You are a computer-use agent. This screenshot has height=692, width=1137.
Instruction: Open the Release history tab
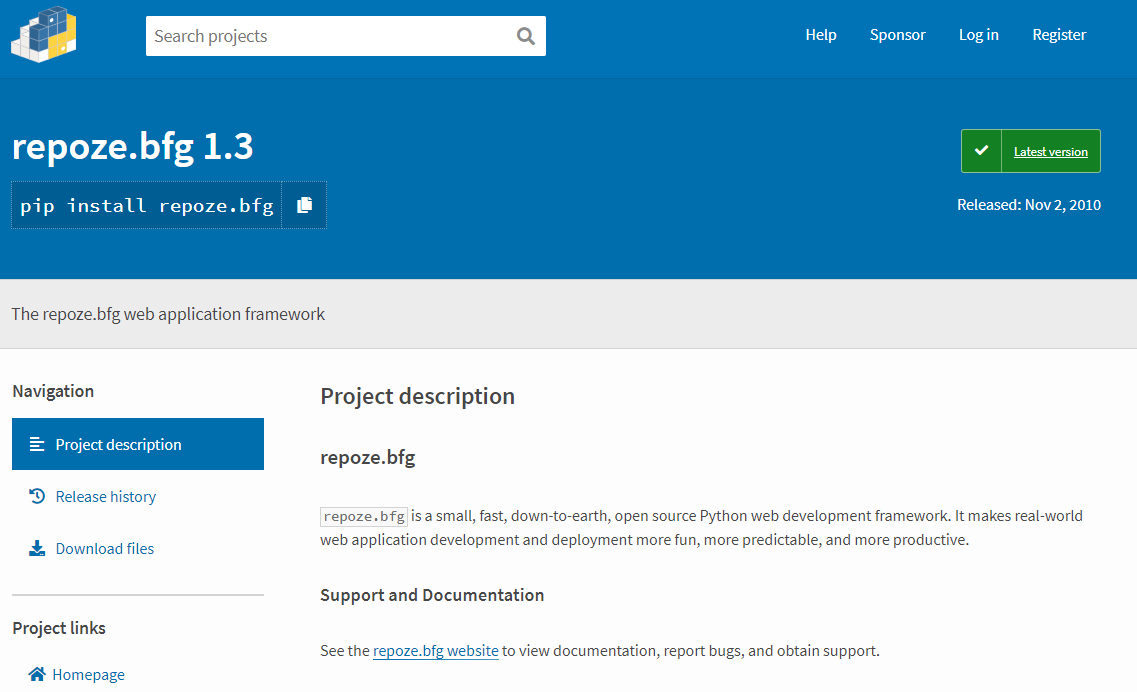[x=106, y=496]
